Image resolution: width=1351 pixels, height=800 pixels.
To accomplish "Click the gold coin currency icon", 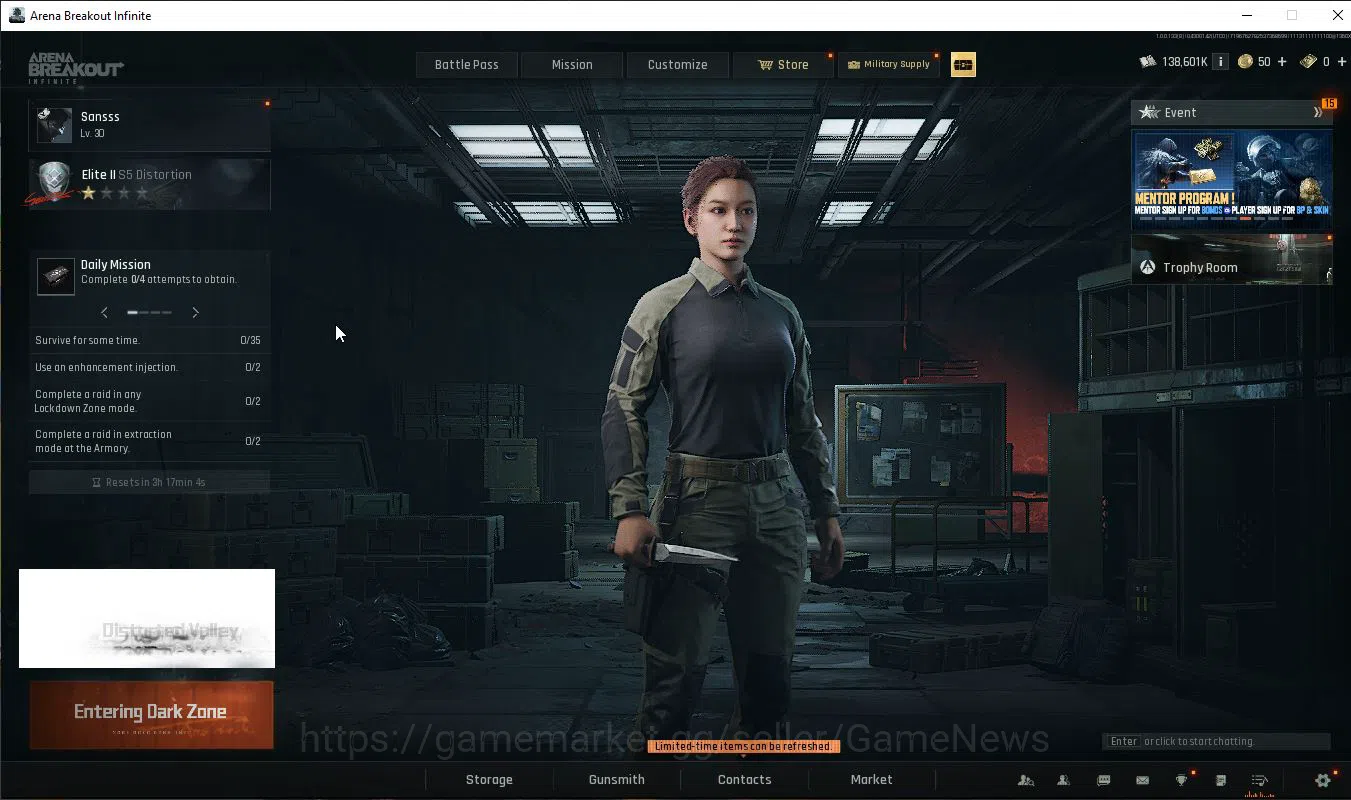I will (x=1245, y=62).
